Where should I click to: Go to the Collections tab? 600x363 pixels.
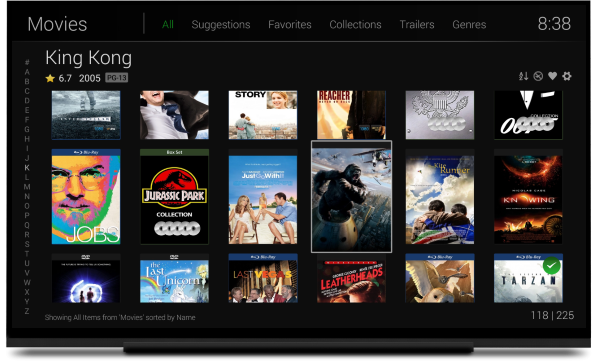355,24
